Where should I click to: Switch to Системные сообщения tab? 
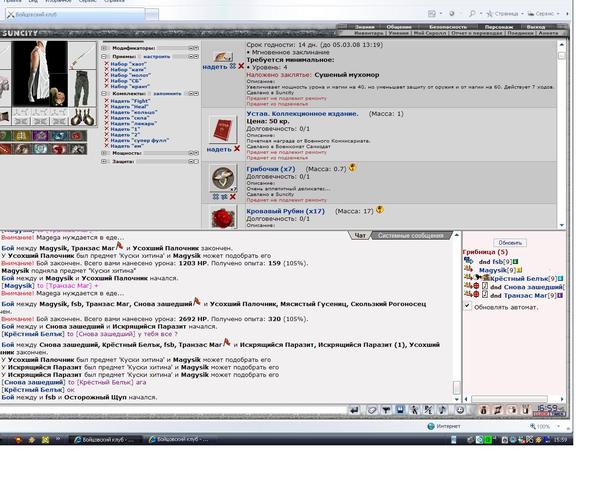click(x=411, y=235)
